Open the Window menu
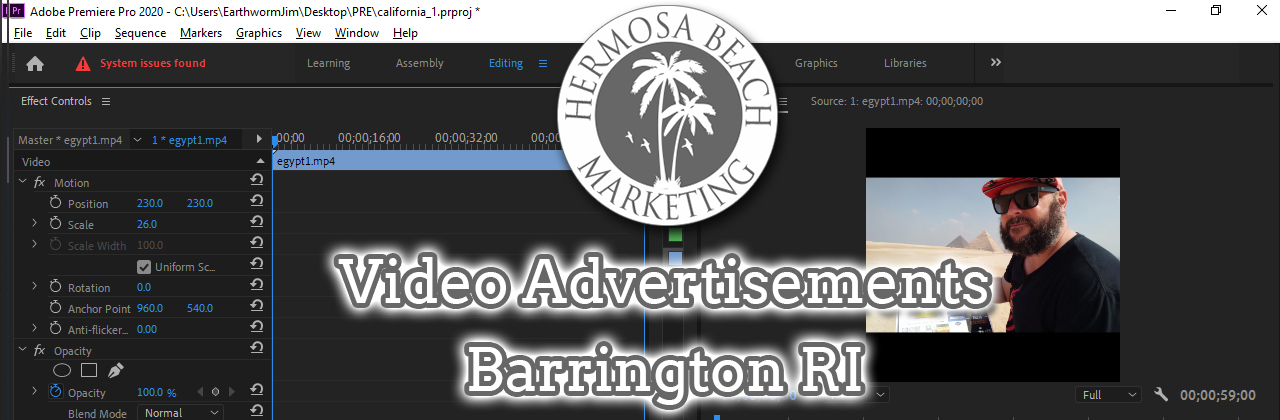Screen dimensions: 1280x420 357,33
